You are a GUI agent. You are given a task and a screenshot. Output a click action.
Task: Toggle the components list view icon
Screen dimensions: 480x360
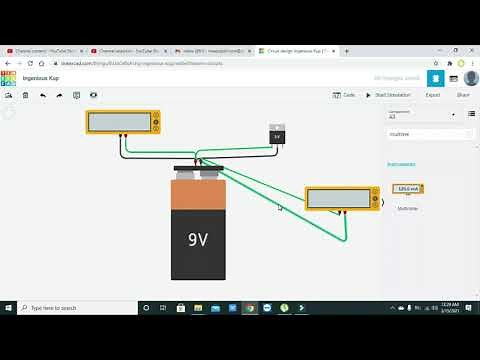coord(471,114)
